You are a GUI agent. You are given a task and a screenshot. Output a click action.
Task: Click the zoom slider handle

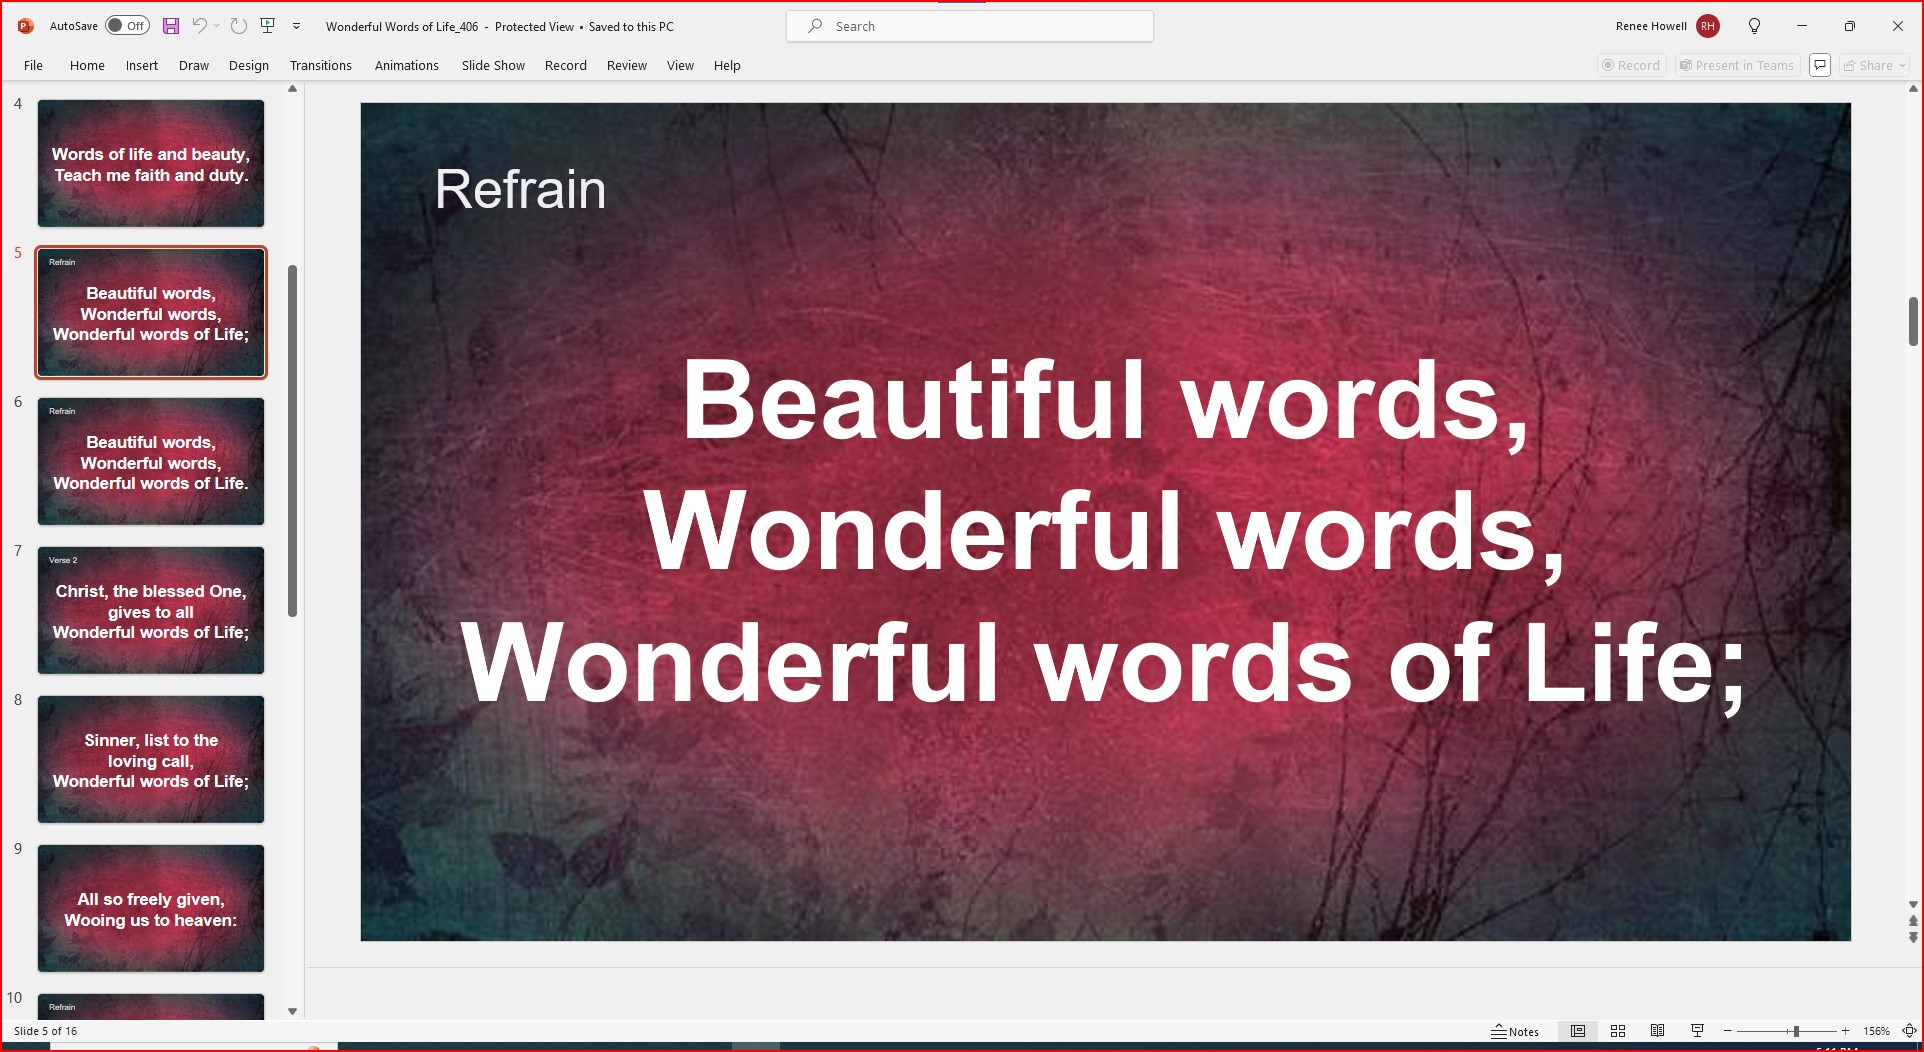(x=1796, y=1031)
